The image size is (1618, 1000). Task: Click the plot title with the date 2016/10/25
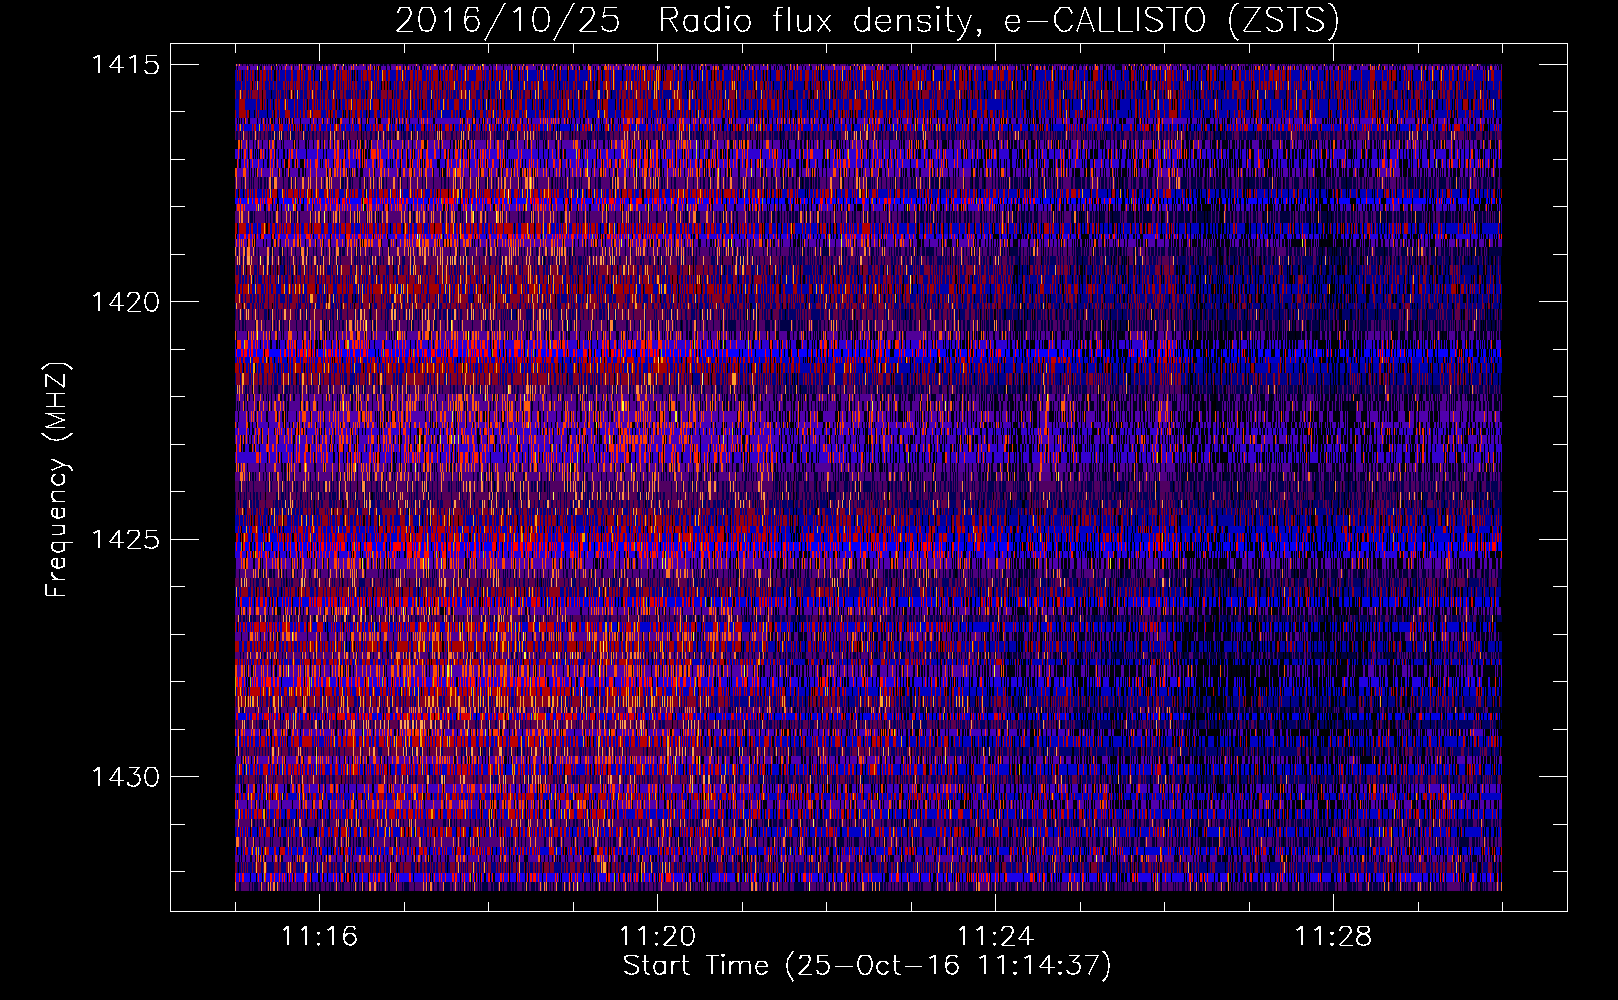[x=867, y=20]
